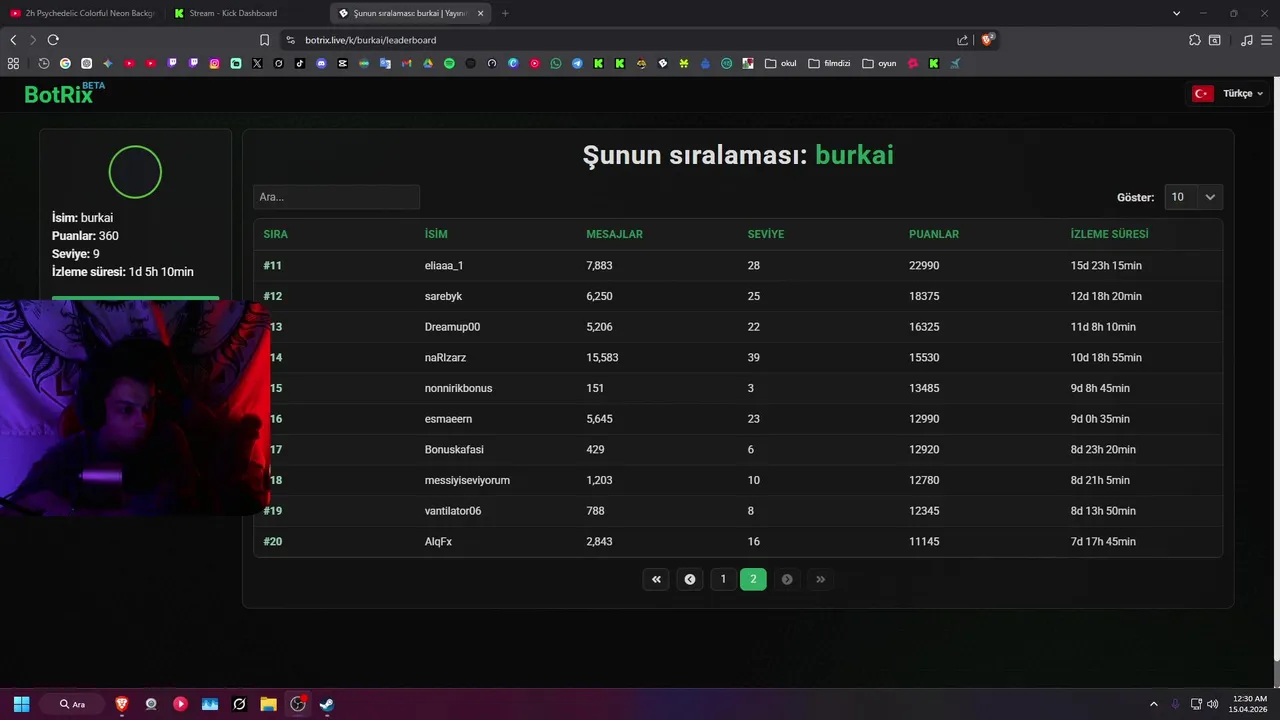Click the Google bookmark icon
The height and width of the screenshot is (720, 1280).
coord(65,63)
